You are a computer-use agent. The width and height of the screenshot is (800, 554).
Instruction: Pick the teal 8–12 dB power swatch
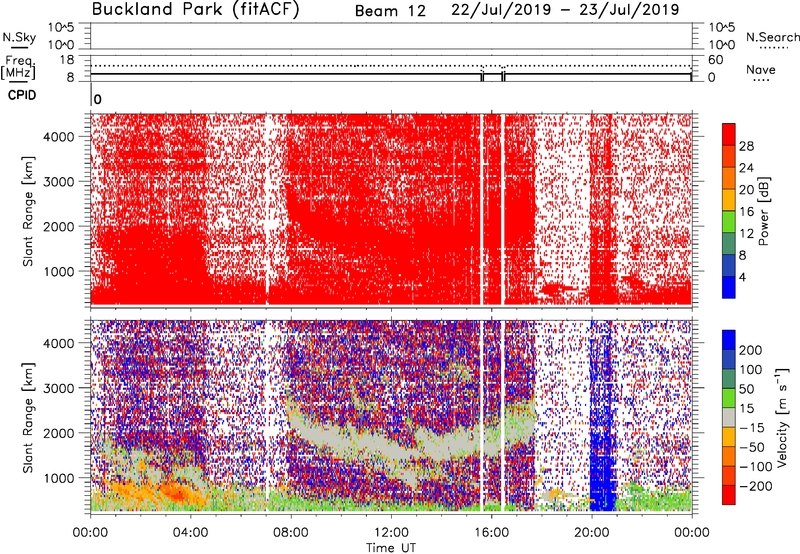coord(729,244)
